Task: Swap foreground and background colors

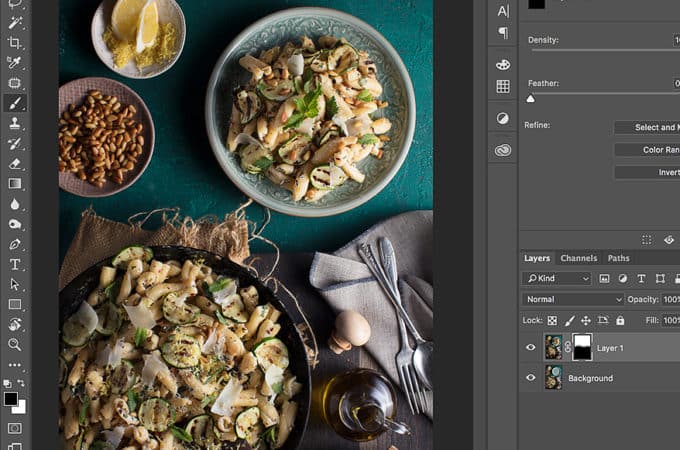Action: pos(21,383)
